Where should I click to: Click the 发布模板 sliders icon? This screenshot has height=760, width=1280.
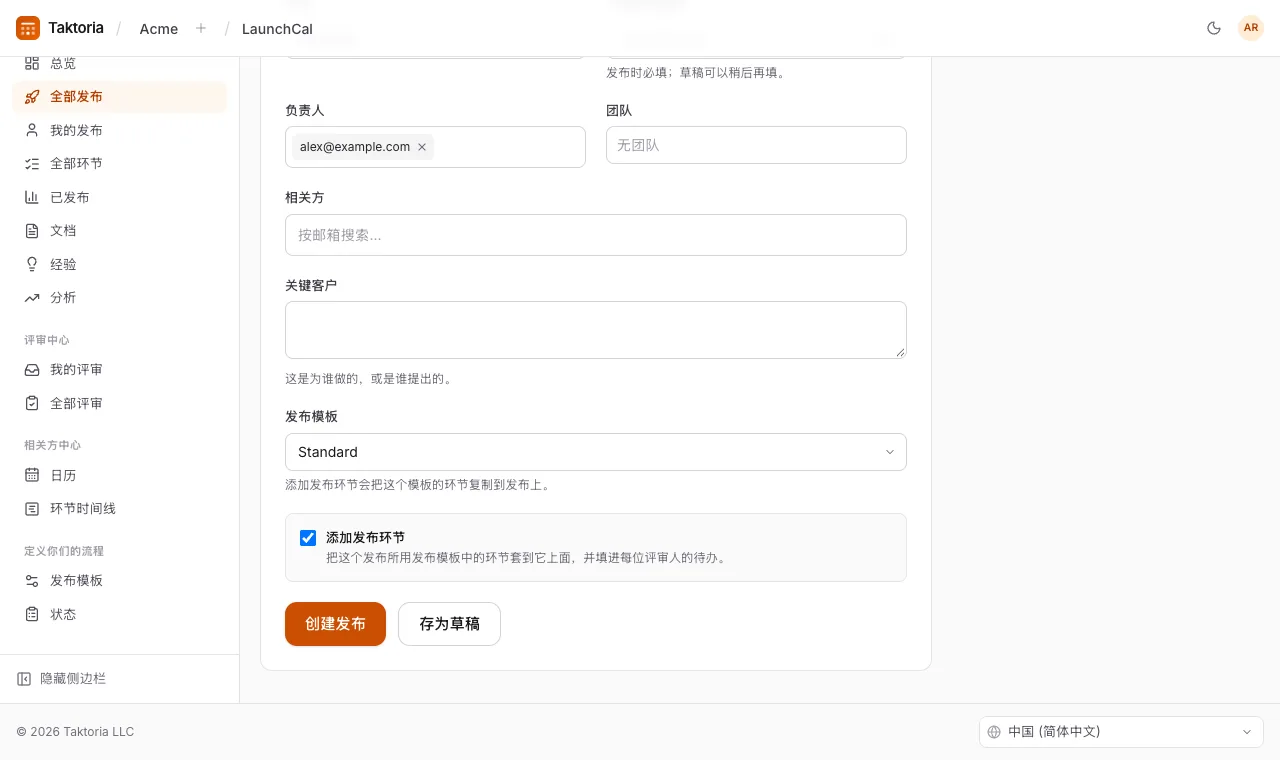pyautogui.click(x=32, y=580)
